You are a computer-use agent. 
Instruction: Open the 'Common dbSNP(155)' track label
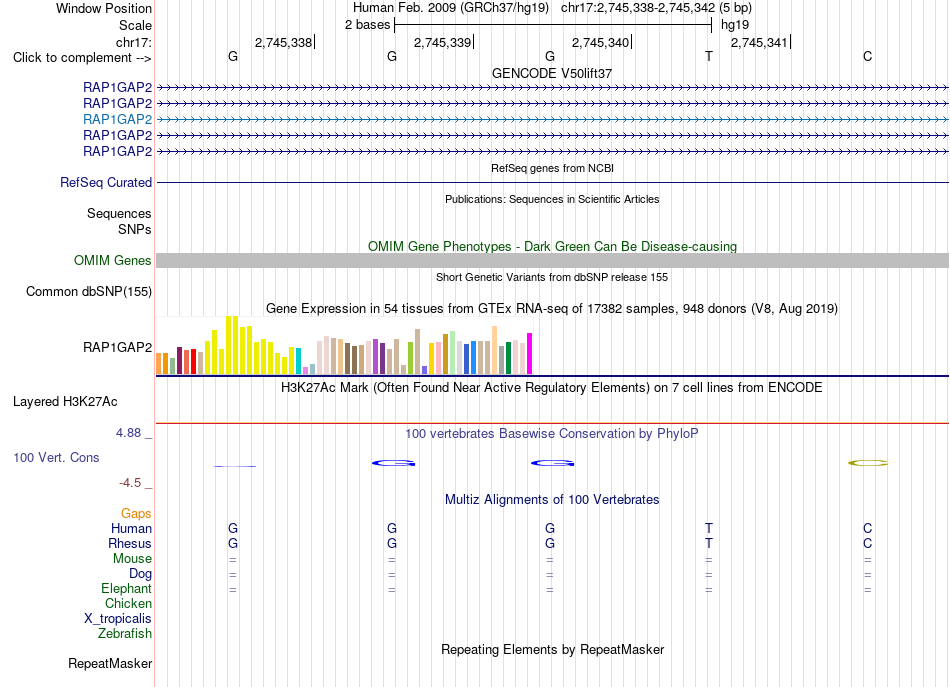coord(89,291)
